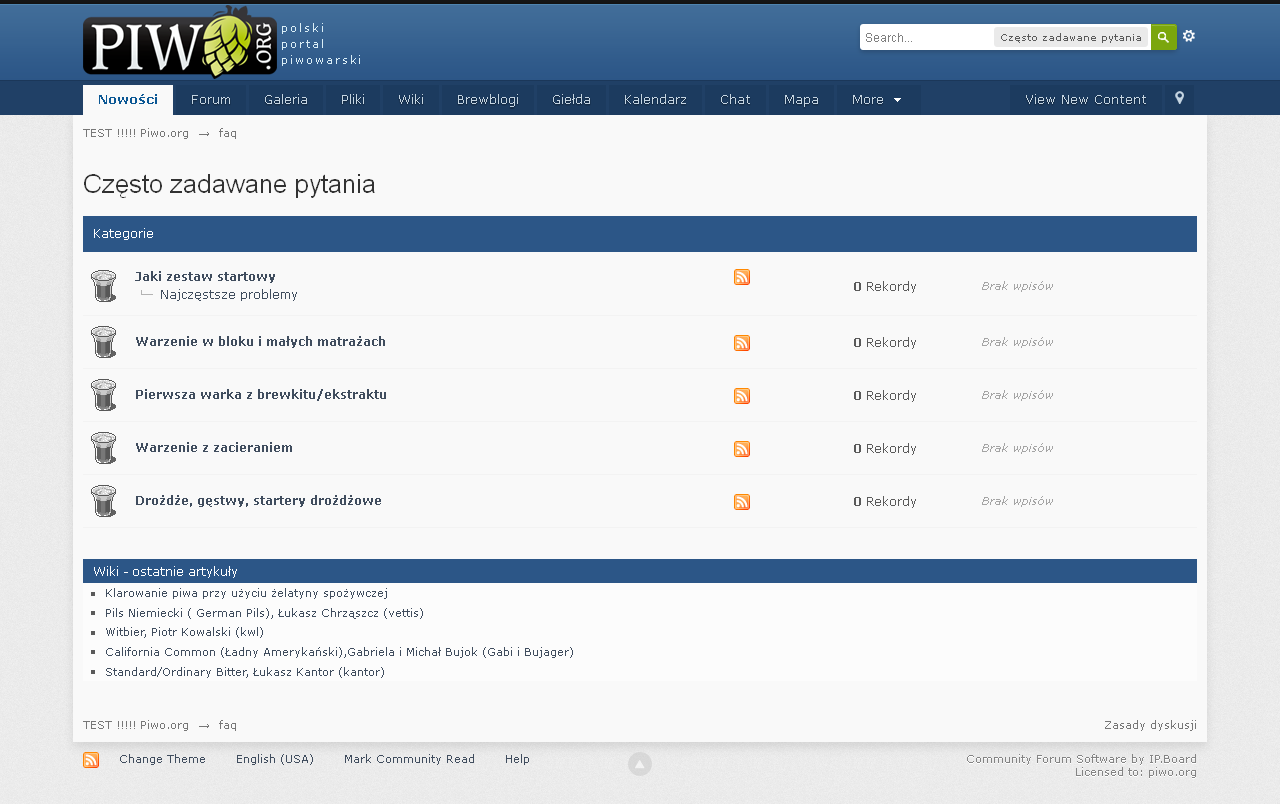Click beer mug icon beside Pierwsza warka
This screenshot has height=804, width=1280.
click(x=104, y=395)
